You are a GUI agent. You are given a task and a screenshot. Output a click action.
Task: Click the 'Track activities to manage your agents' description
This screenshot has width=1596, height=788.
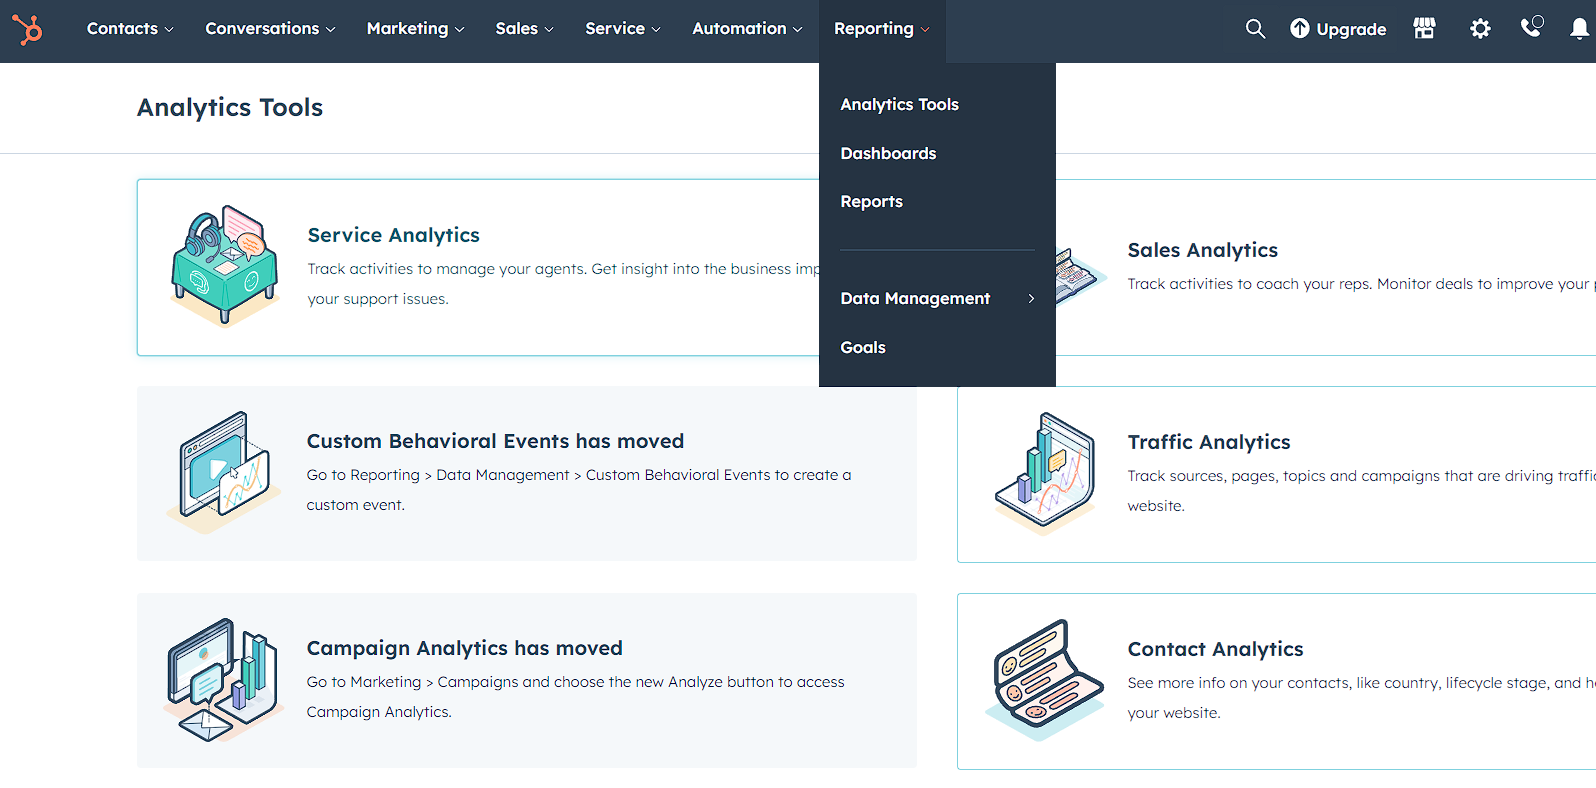(x=564, y=283)
